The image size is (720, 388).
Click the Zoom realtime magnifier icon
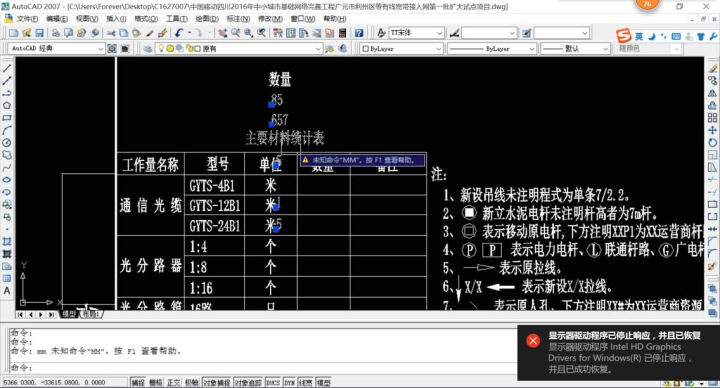click(x=236, y=33)
